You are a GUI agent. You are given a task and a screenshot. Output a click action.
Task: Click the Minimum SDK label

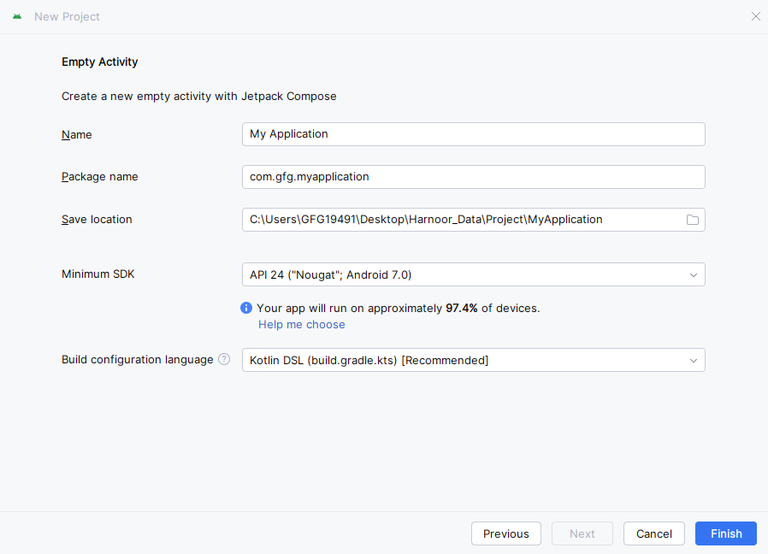(98, 274)
